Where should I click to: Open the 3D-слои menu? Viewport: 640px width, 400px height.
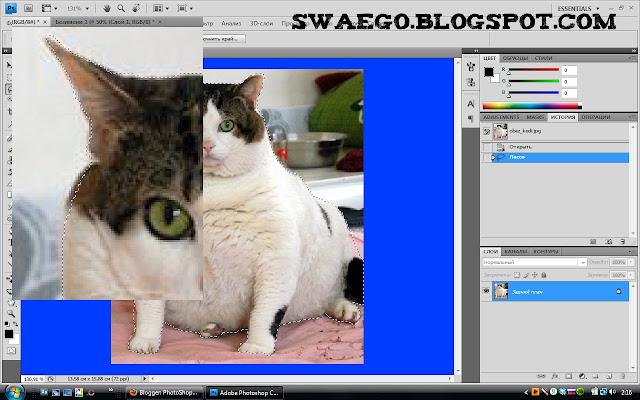point(261,23)
